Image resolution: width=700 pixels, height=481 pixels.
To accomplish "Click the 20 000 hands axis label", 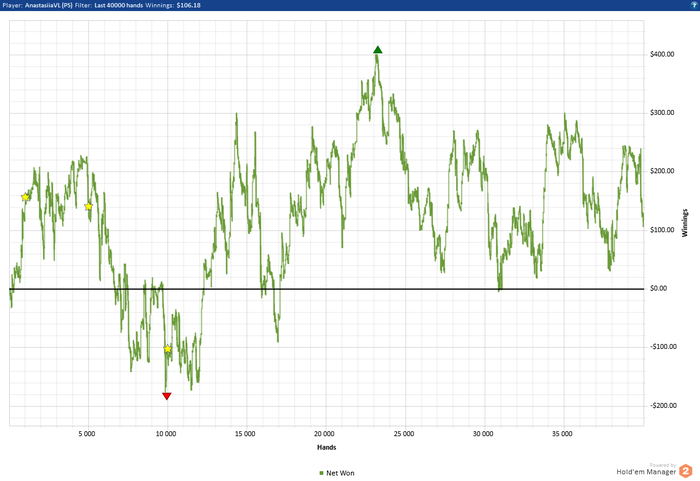I will tap(324, 434).
